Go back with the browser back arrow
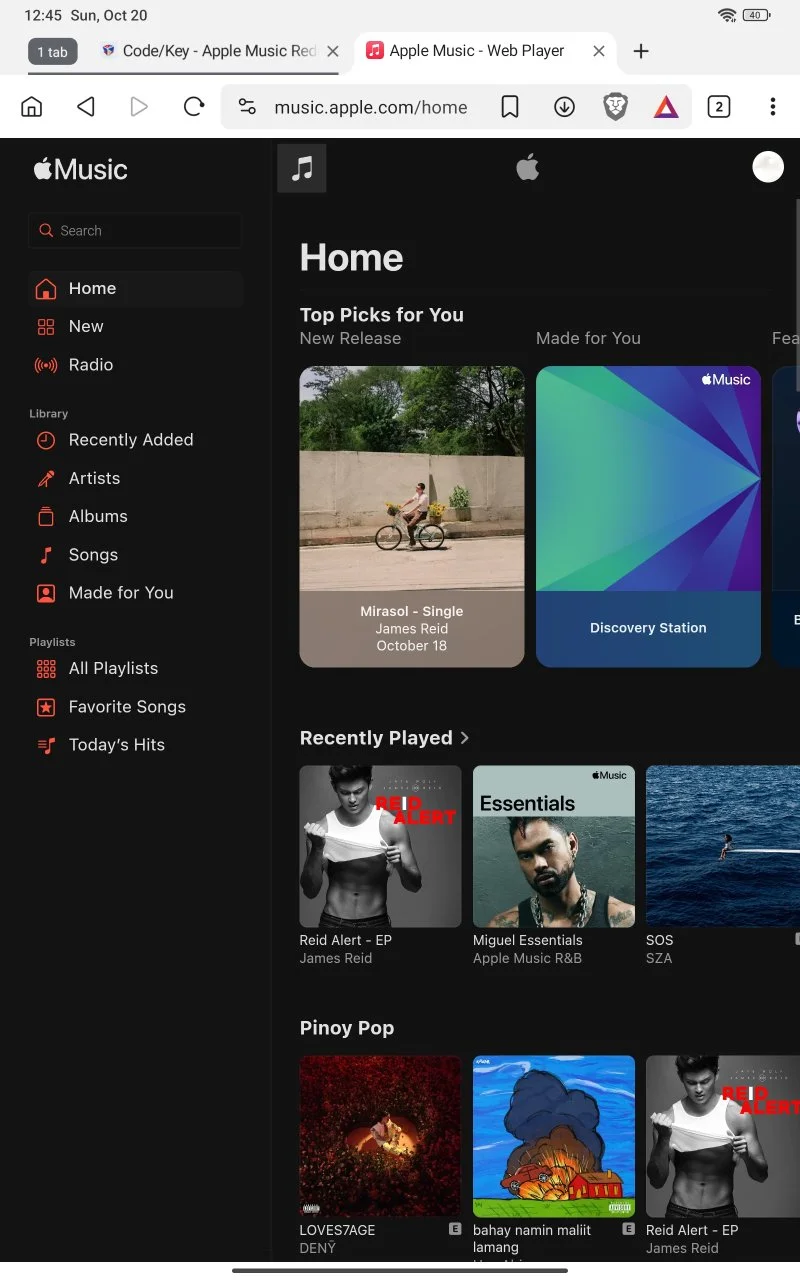800x1280 pixels. pyautogui.click(x=86, y=107)
